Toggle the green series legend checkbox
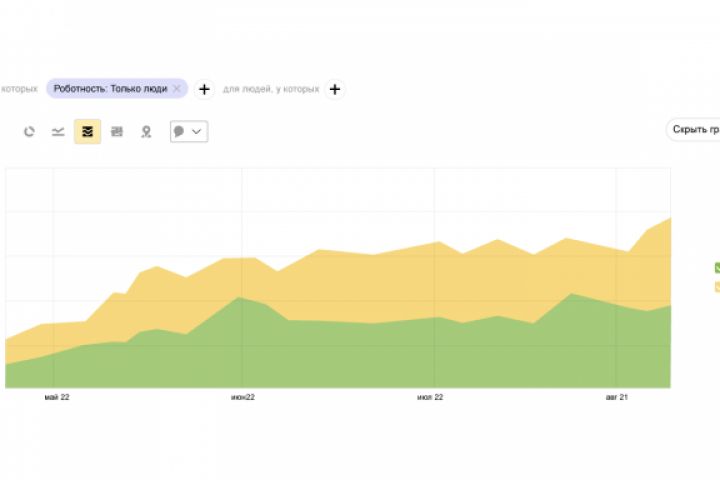Viewport: 720px width, 480px height. (x=717, y=268)
